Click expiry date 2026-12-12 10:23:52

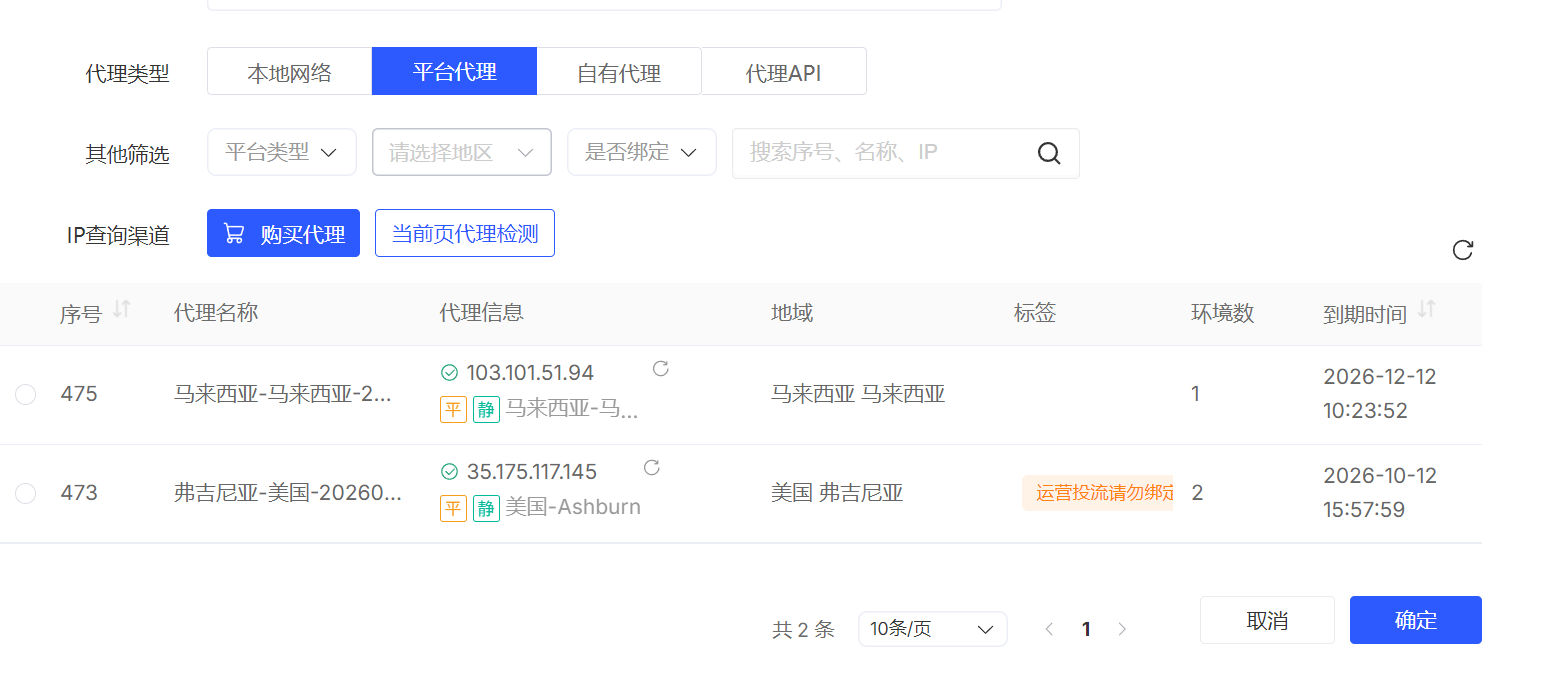point(1379,394)
